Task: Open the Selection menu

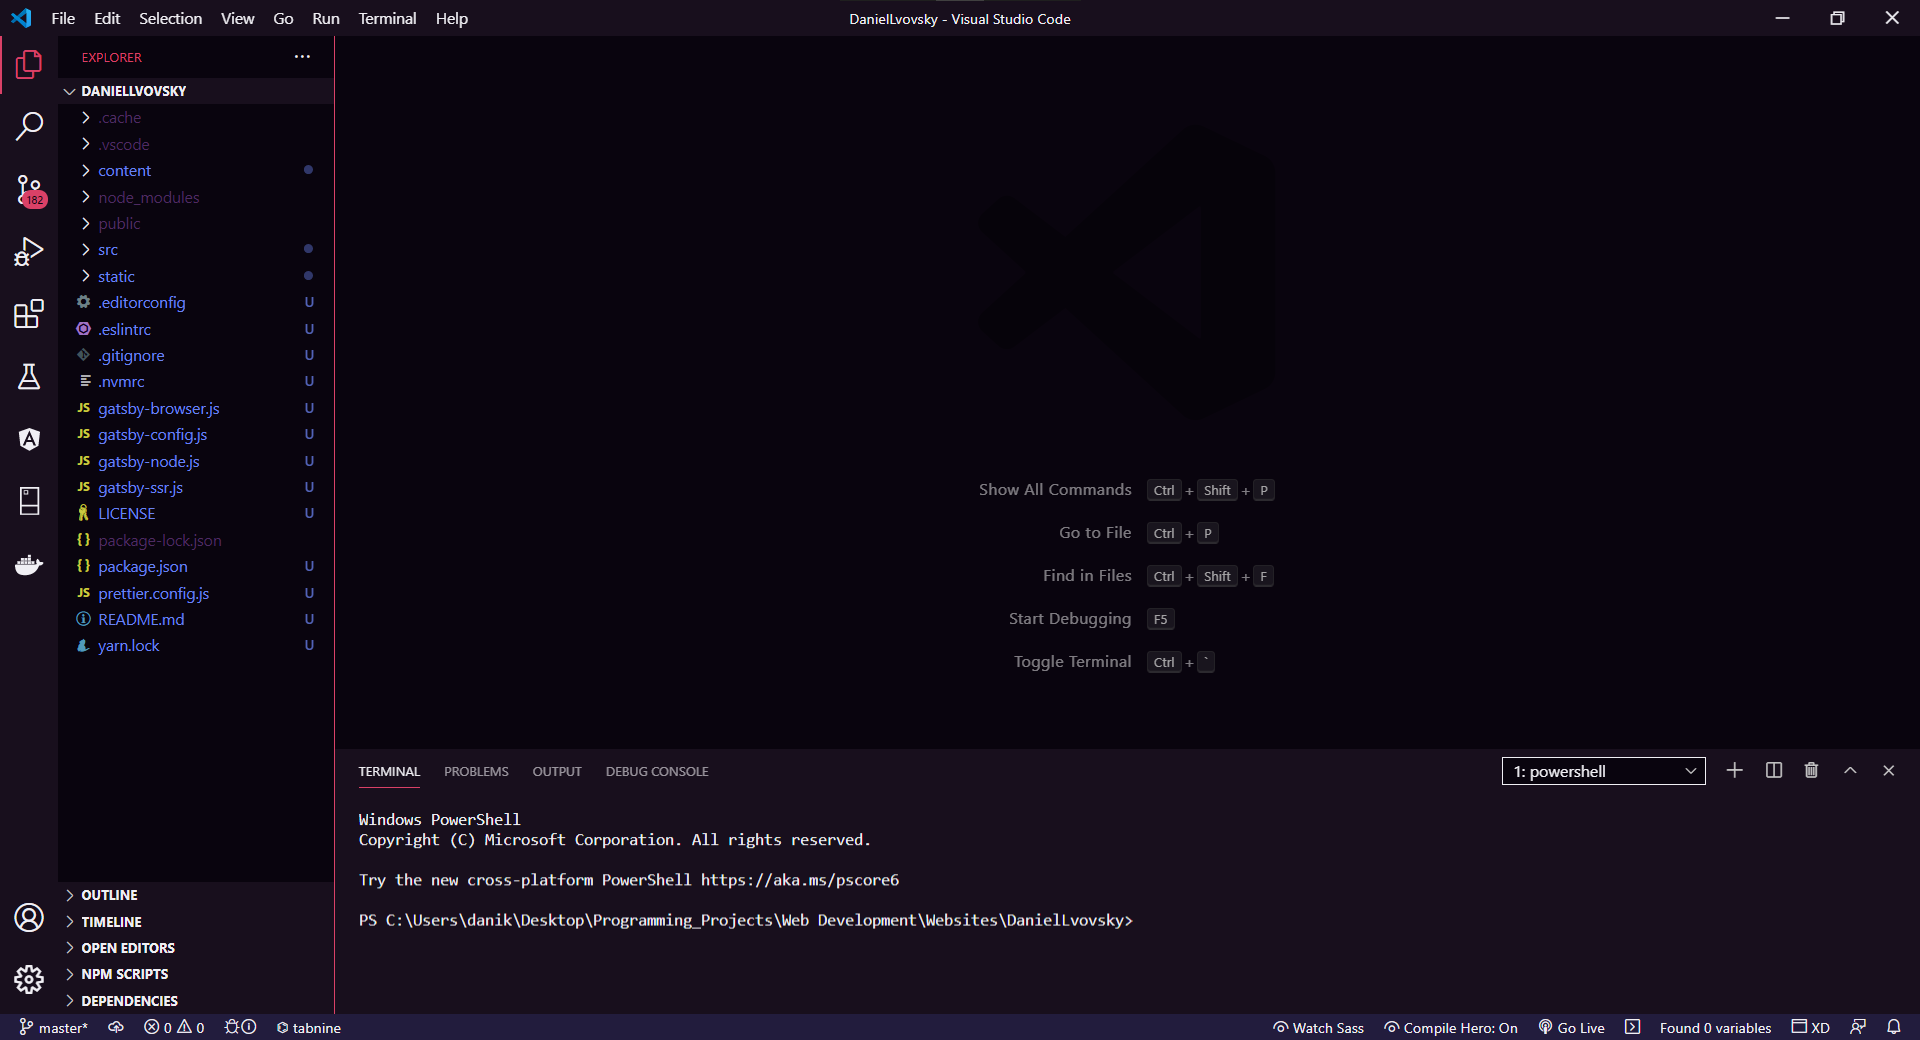Action: [170, 18]
